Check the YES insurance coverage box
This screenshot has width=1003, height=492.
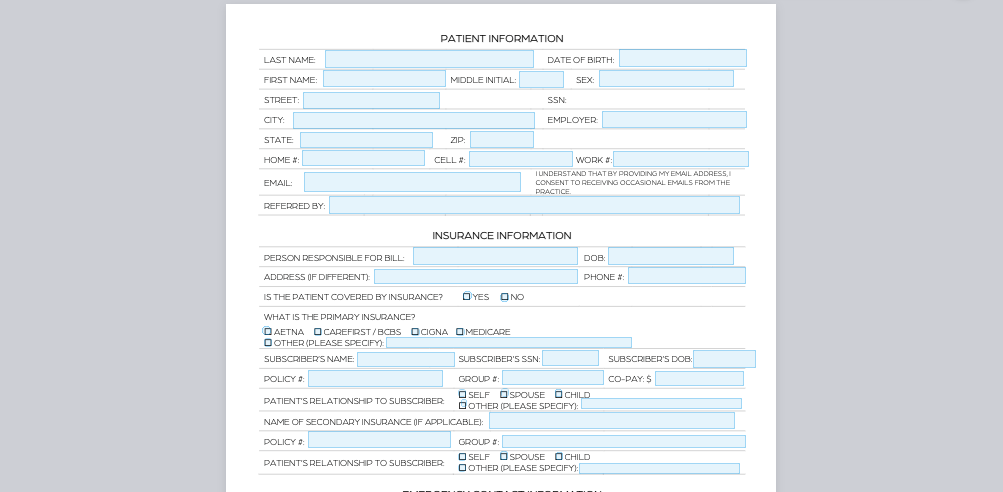(x=467, y=296)
